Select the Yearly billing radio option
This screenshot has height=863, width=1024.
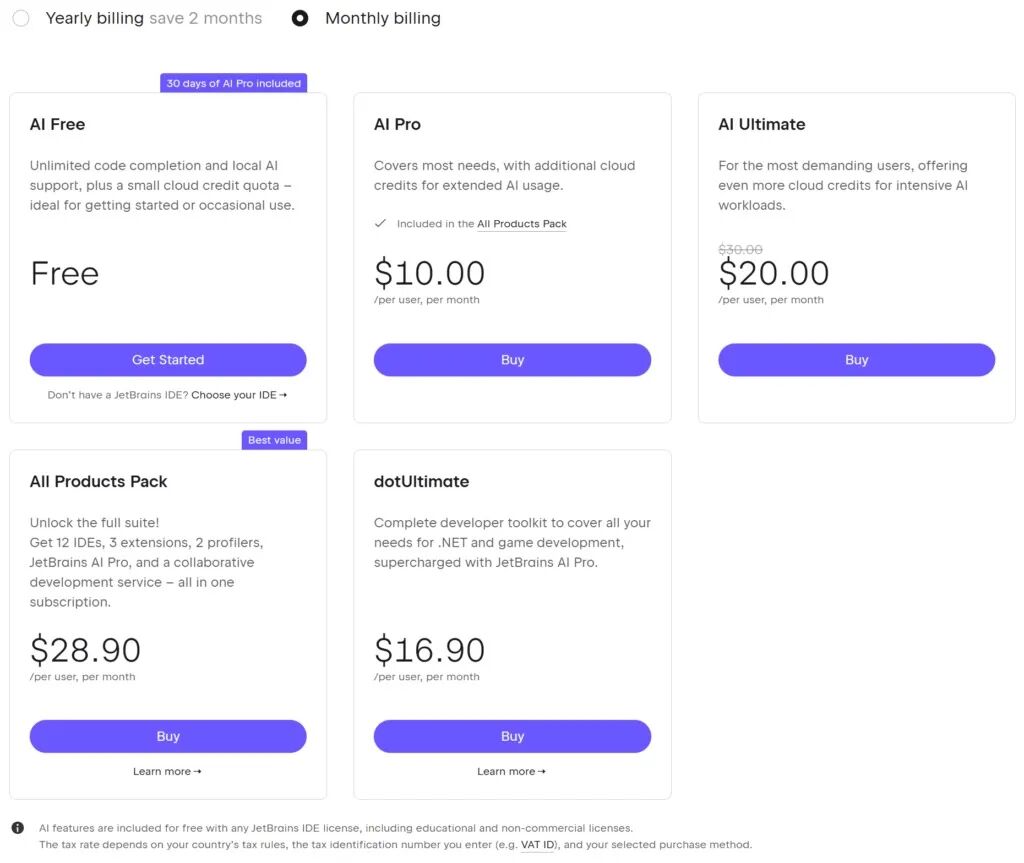(x=21, y=18)
